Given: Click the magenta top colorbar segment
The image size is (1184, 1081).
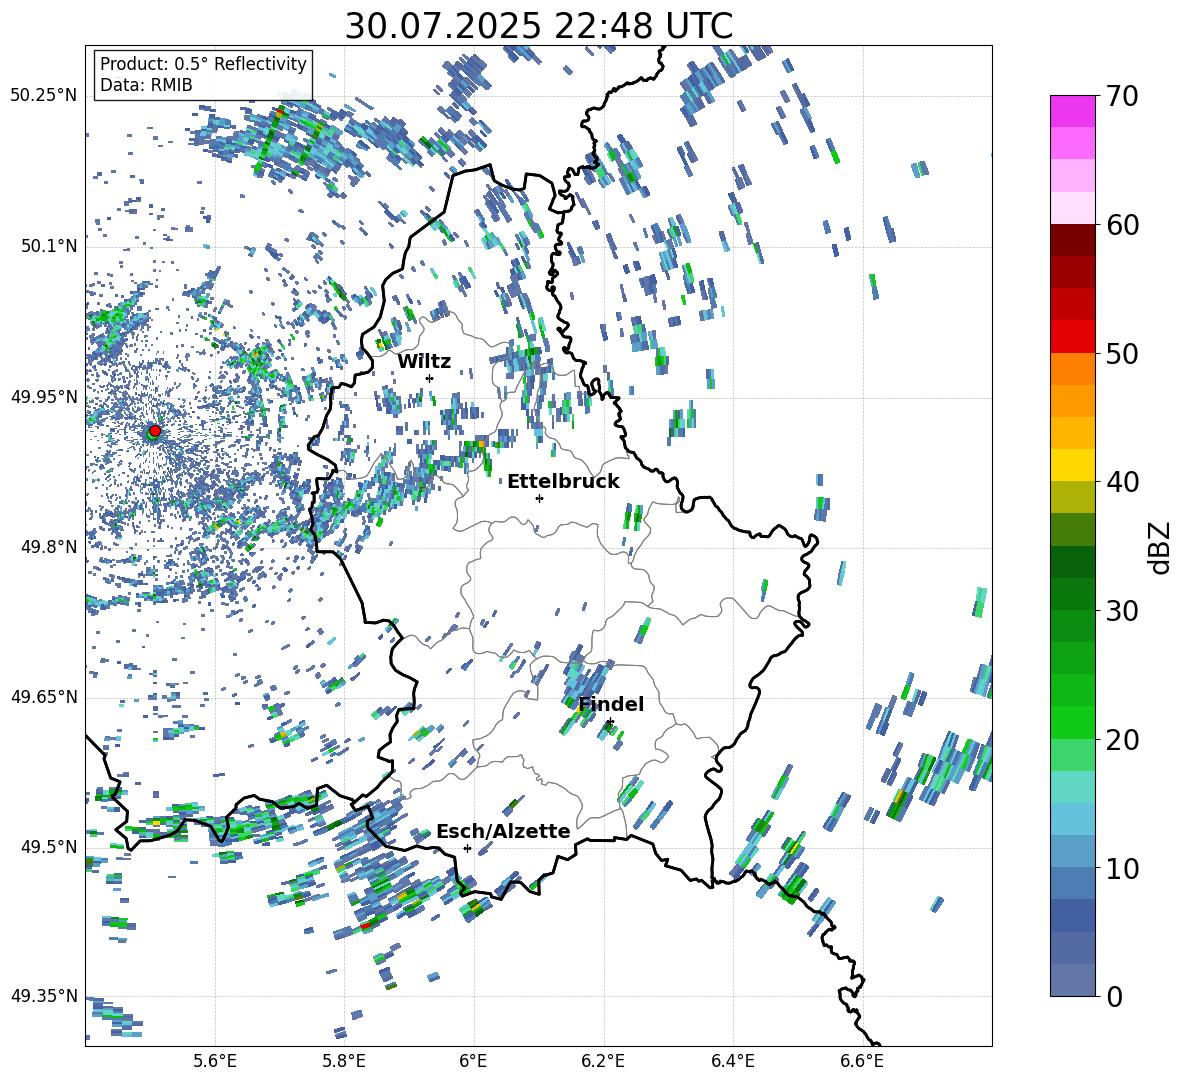Looking at the screenshot, I should tap(1073, 111).
